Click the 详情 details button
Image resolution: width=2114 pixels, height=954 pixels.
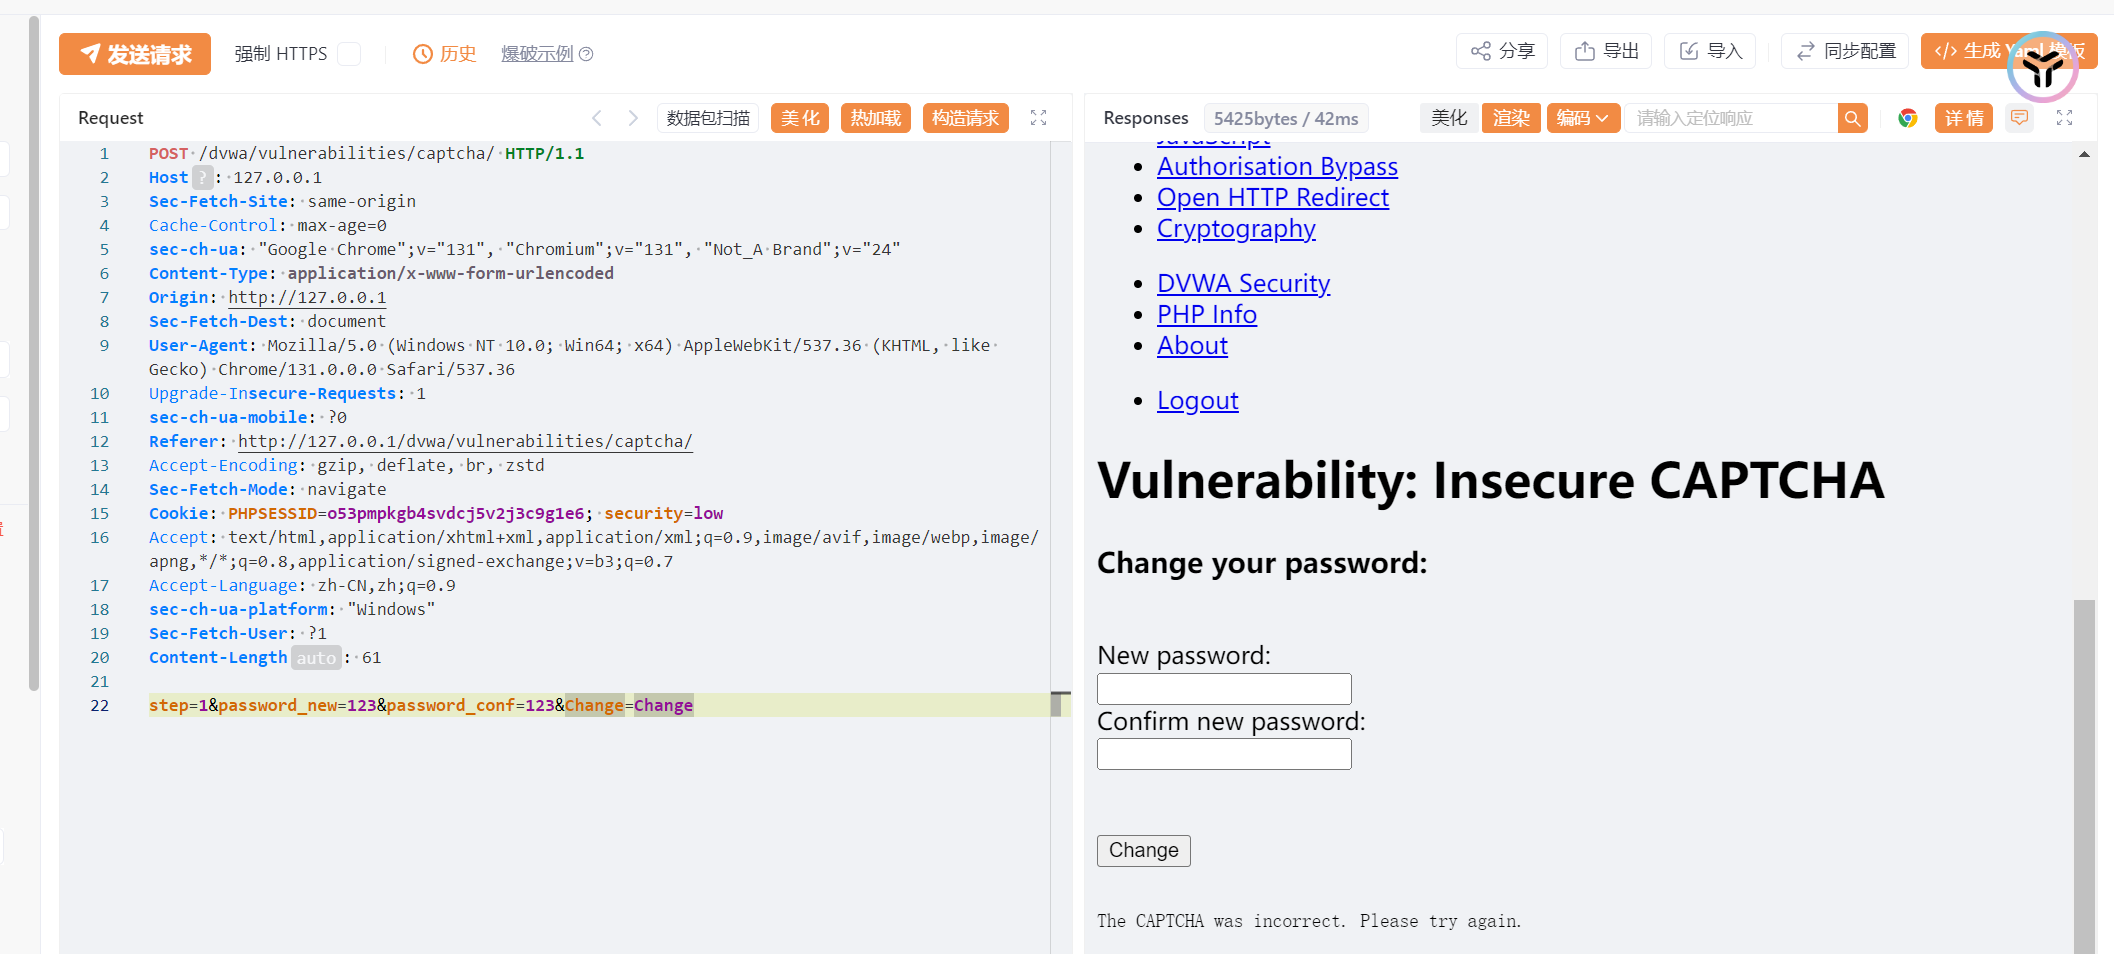1964,118
